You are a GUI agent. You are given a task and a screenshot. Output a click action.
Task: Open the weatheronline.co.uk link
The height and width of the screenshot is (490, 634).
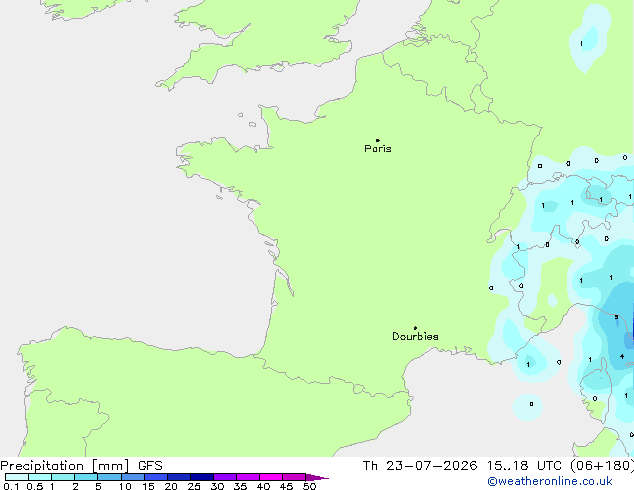coord(550,481)
